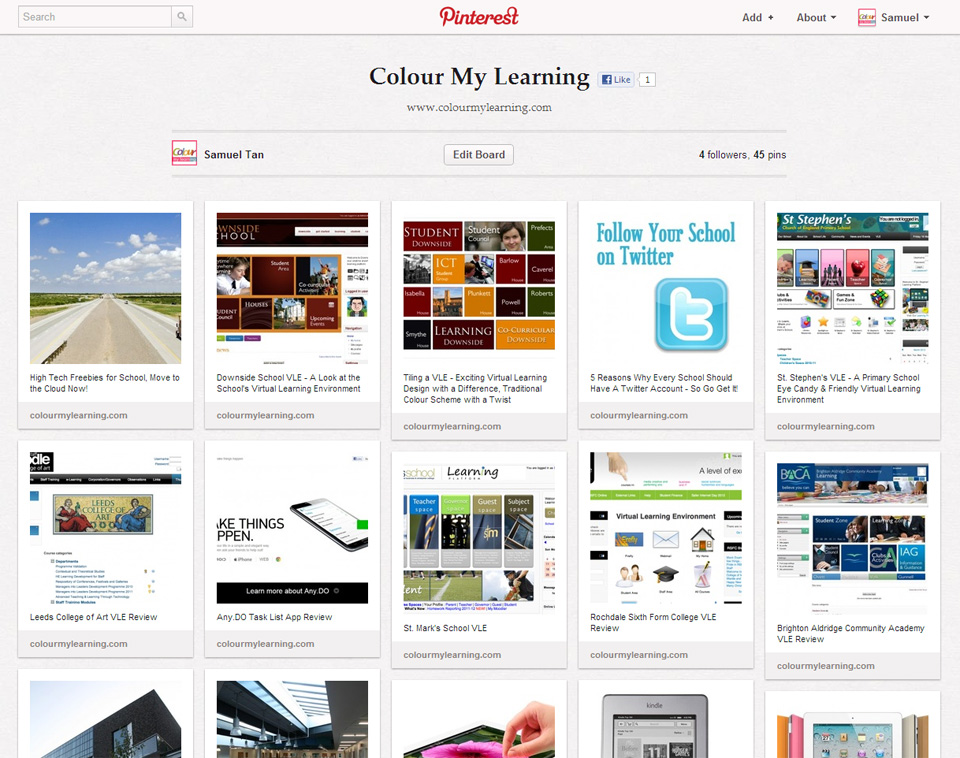Click 'Leeds College of Art VLE Review' caption
The image size is (960, 758).
click(94, 617)
